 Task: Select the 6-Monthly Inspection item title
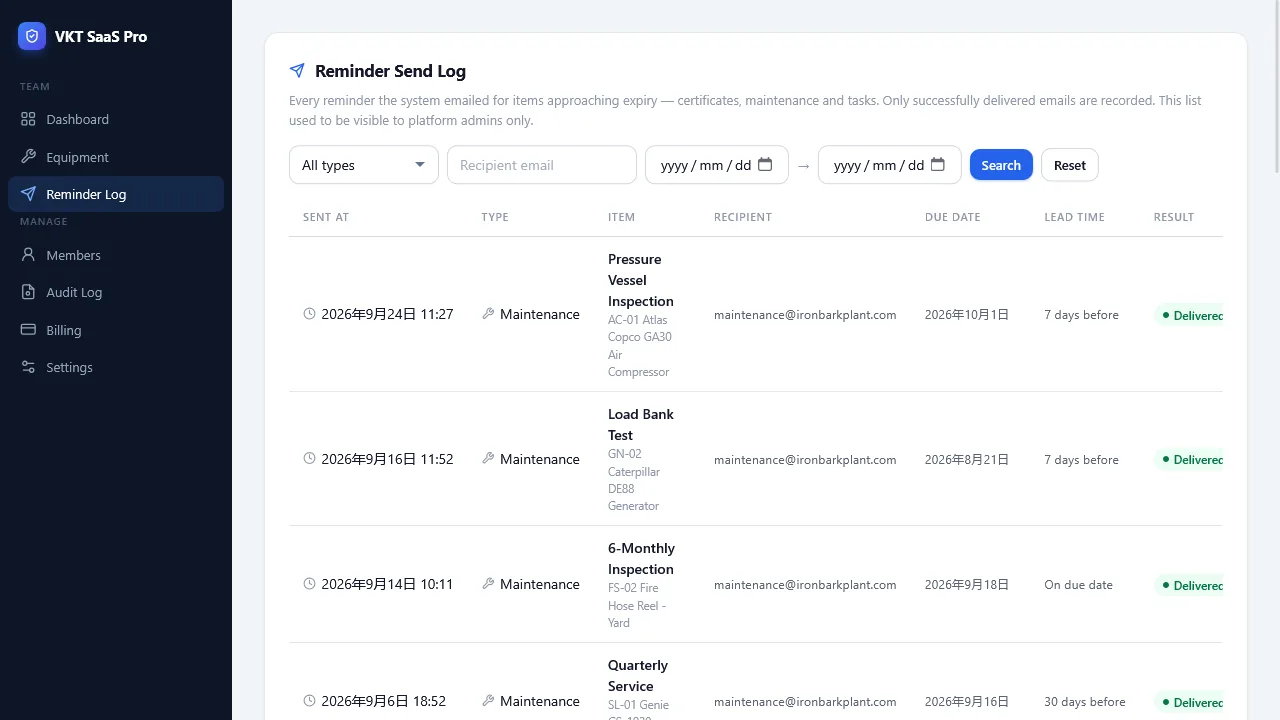[641, 559]
